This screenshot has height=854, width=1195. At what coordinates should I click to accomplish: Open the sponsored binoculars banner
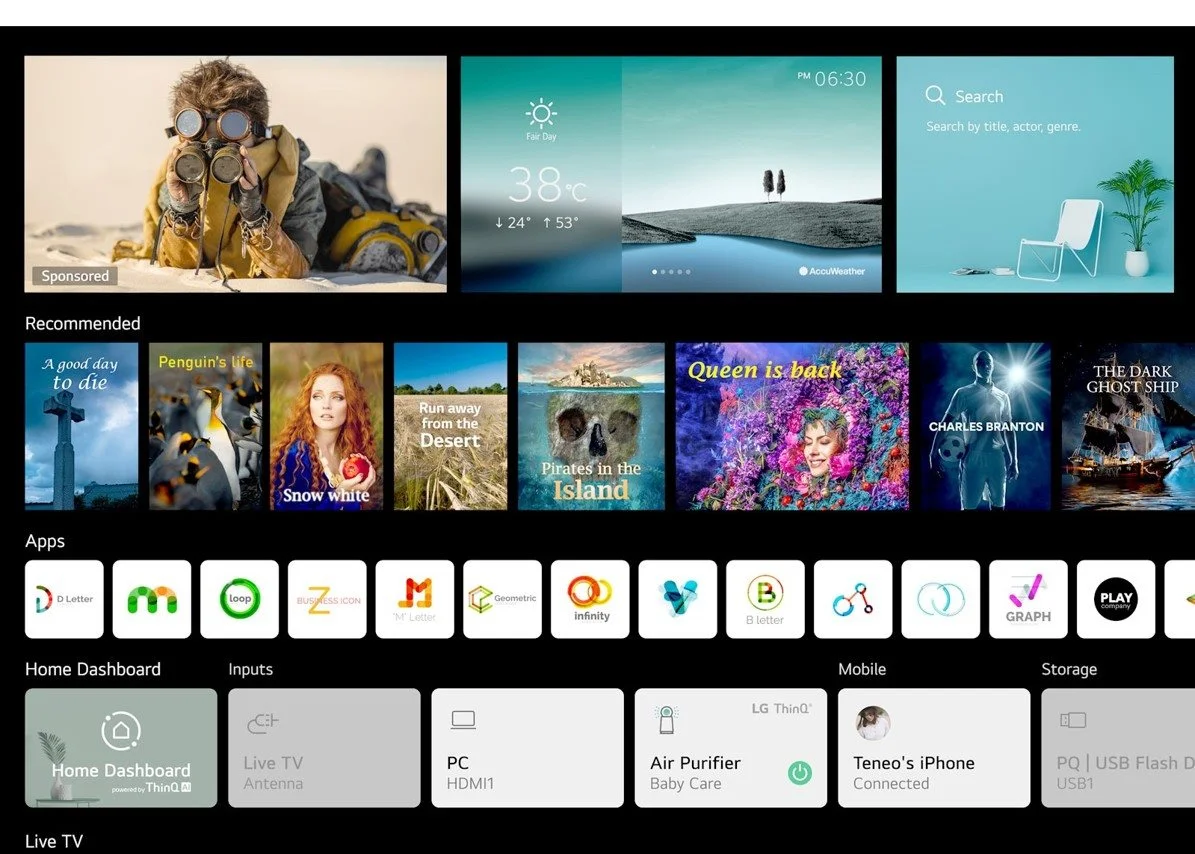pyautogui.click(x=235, y=173)
